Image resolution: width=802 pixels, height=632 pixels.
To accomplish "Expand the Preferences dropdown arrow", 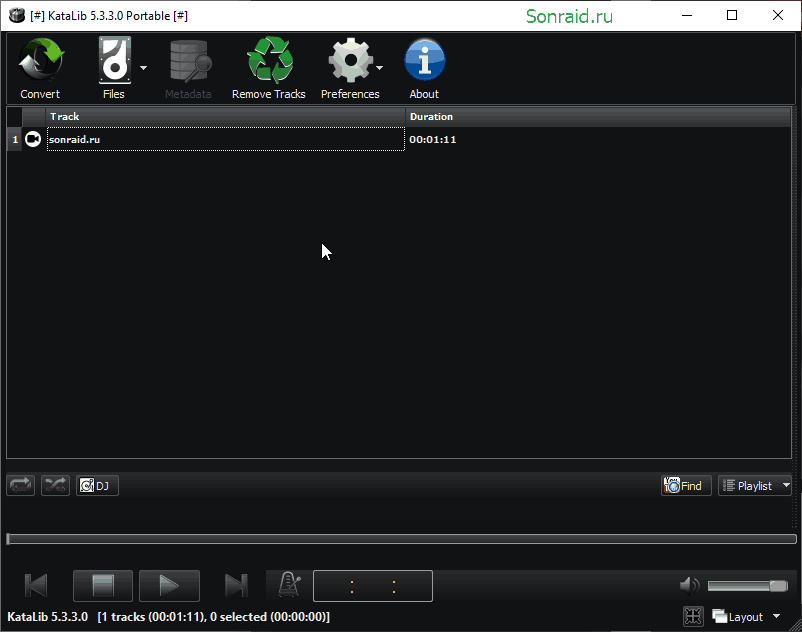I will [x=379, y=67].
